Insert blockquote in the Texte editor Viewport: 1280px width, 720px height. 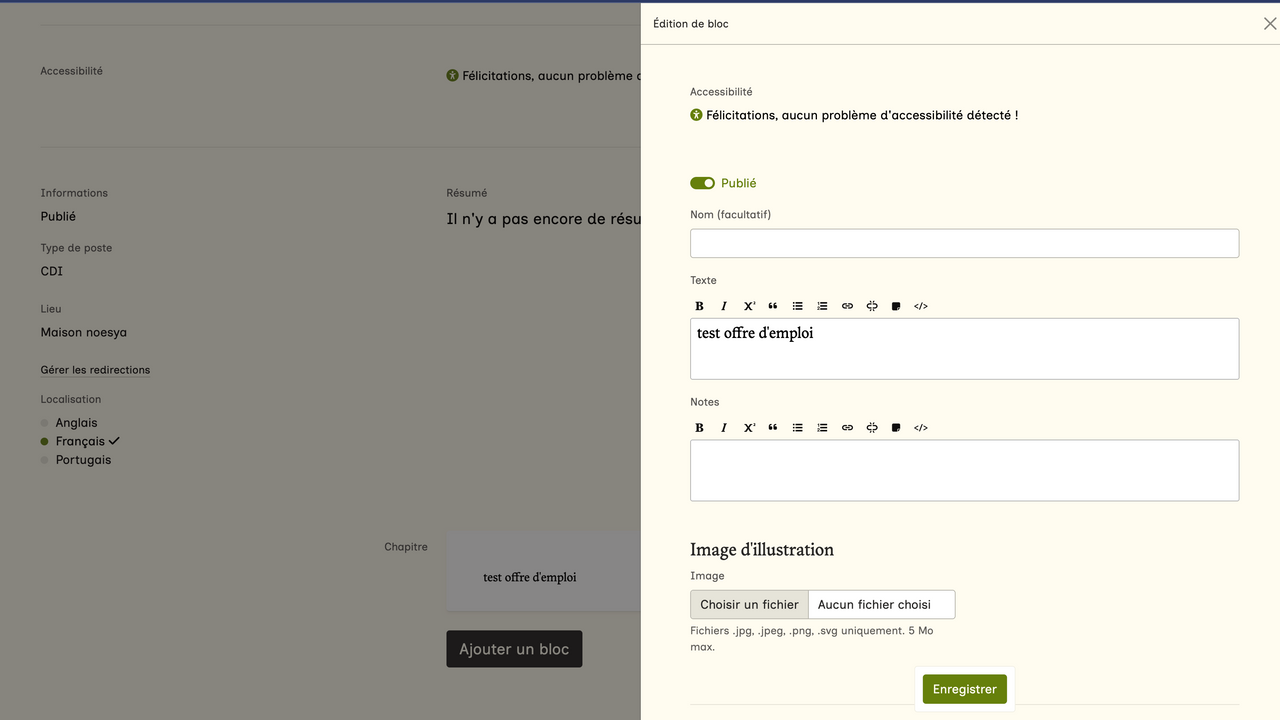[x=773, y=306]
